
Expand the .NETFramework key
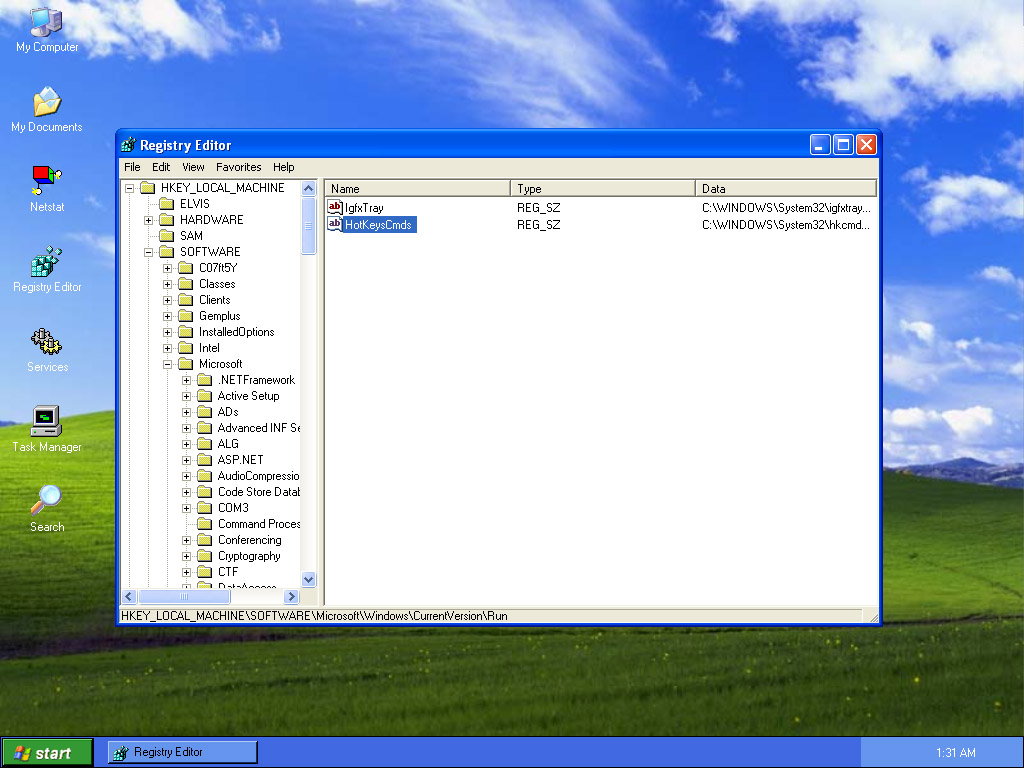186,380
